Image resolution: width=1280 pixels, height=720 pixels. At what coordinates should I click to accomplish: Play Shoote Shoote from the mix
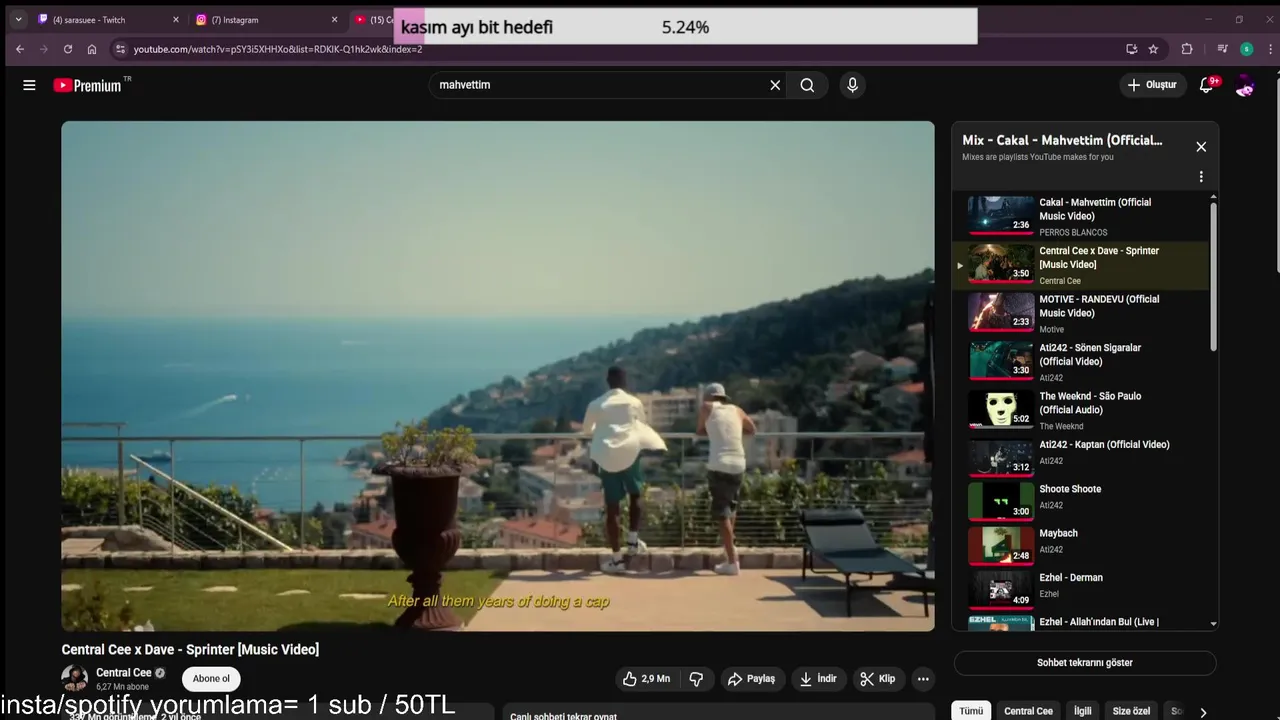(1082, 502)
